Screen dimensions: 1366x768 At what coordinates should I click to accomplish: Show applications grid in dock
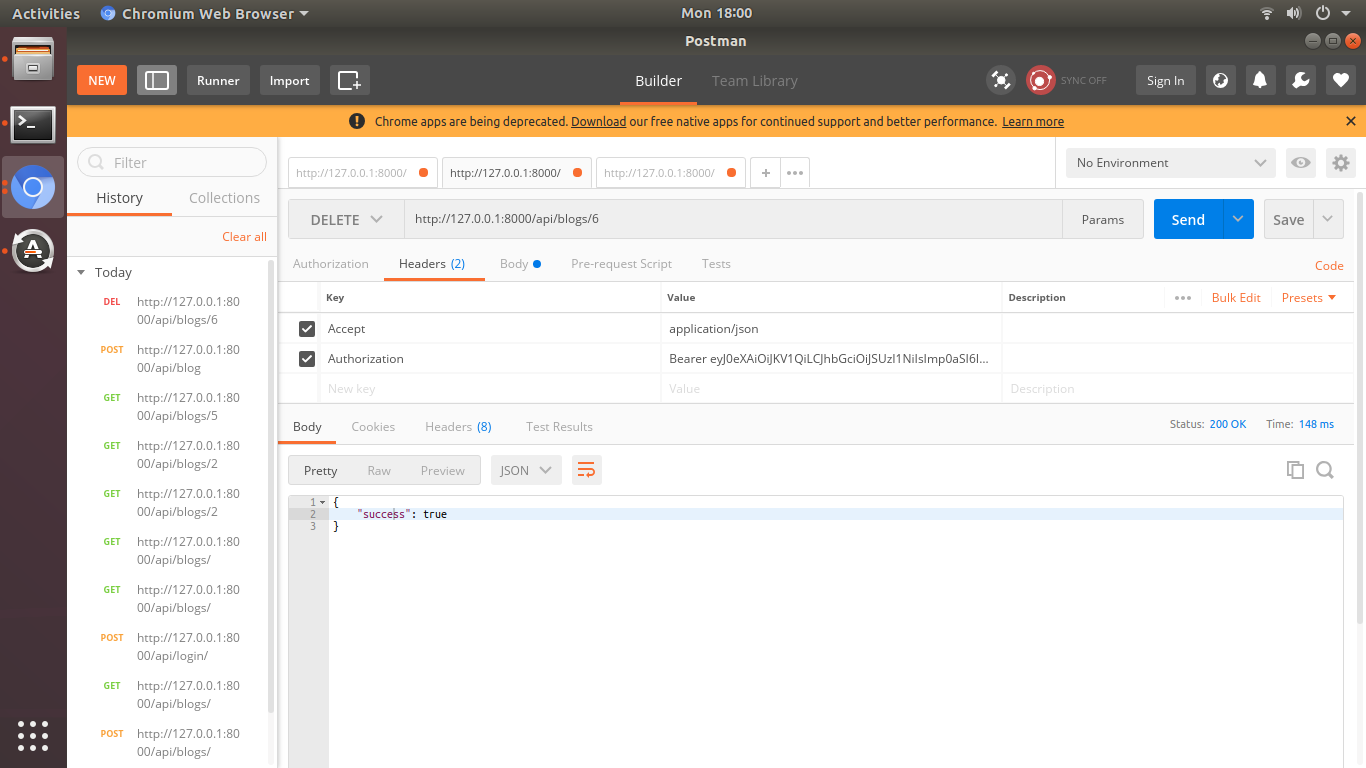pos(33,735)
